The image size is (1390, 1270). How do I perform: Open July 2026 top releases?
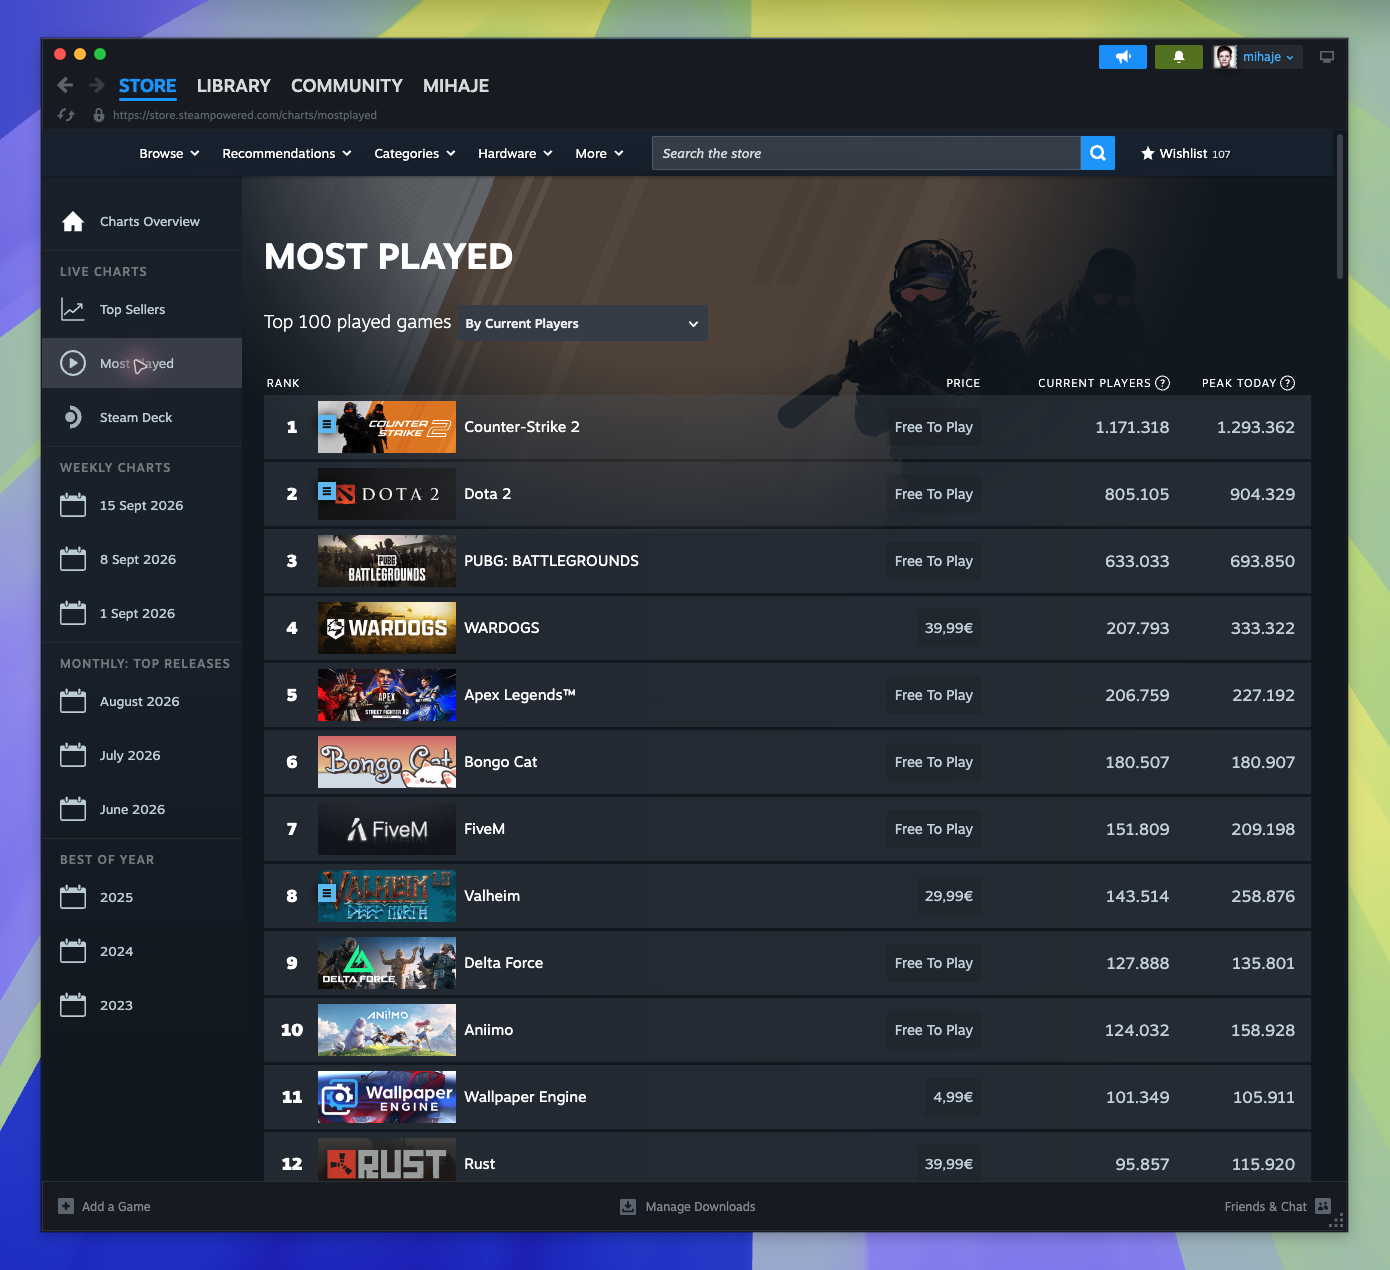(x=142, y=755)
